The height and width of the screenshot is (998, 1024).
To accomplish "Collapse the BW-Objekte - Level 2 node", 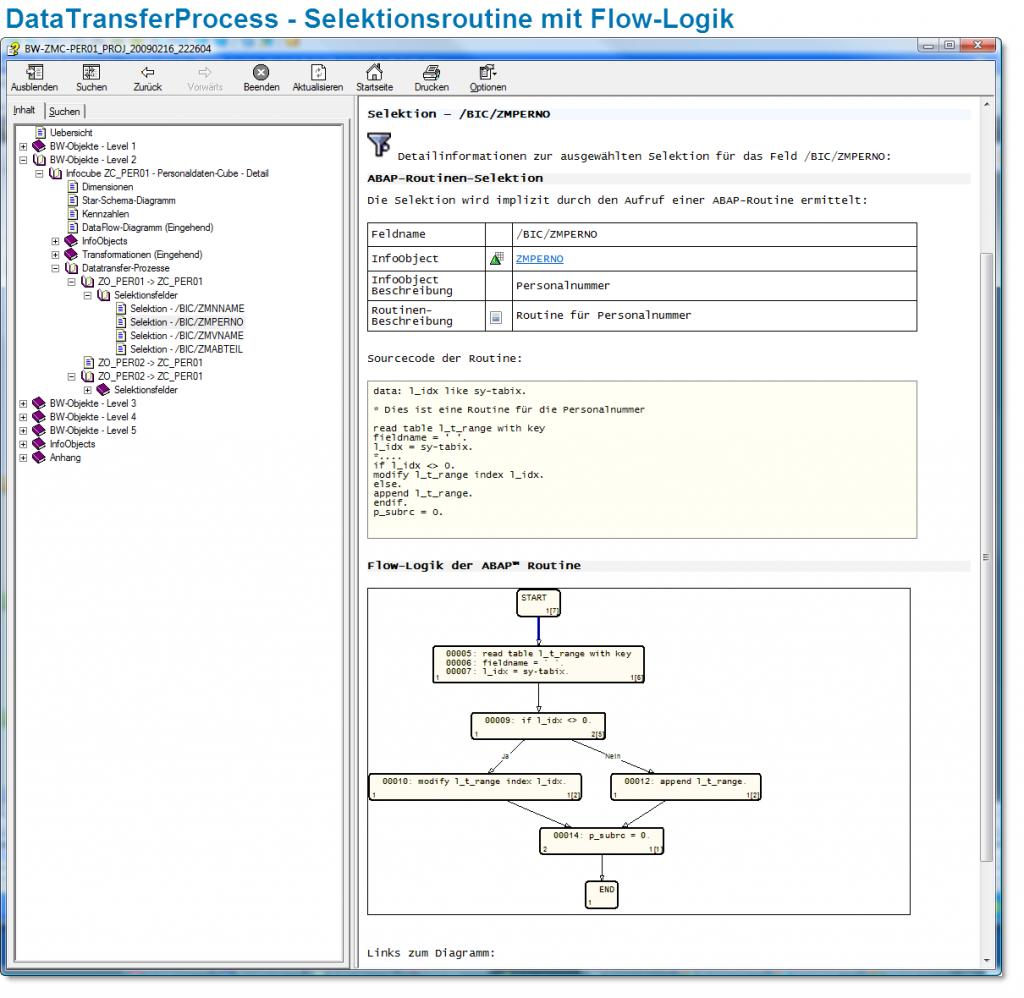I will tap(24, 160).
